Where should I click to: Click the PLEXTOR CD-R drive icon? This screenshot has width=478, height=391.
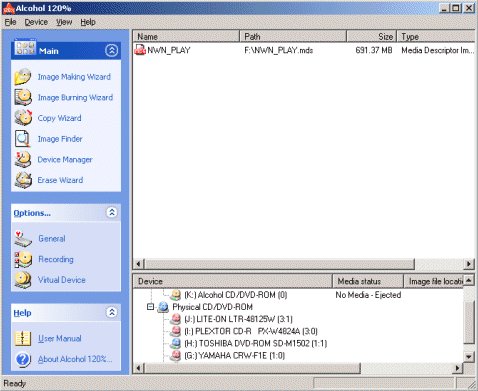[176, 331]
